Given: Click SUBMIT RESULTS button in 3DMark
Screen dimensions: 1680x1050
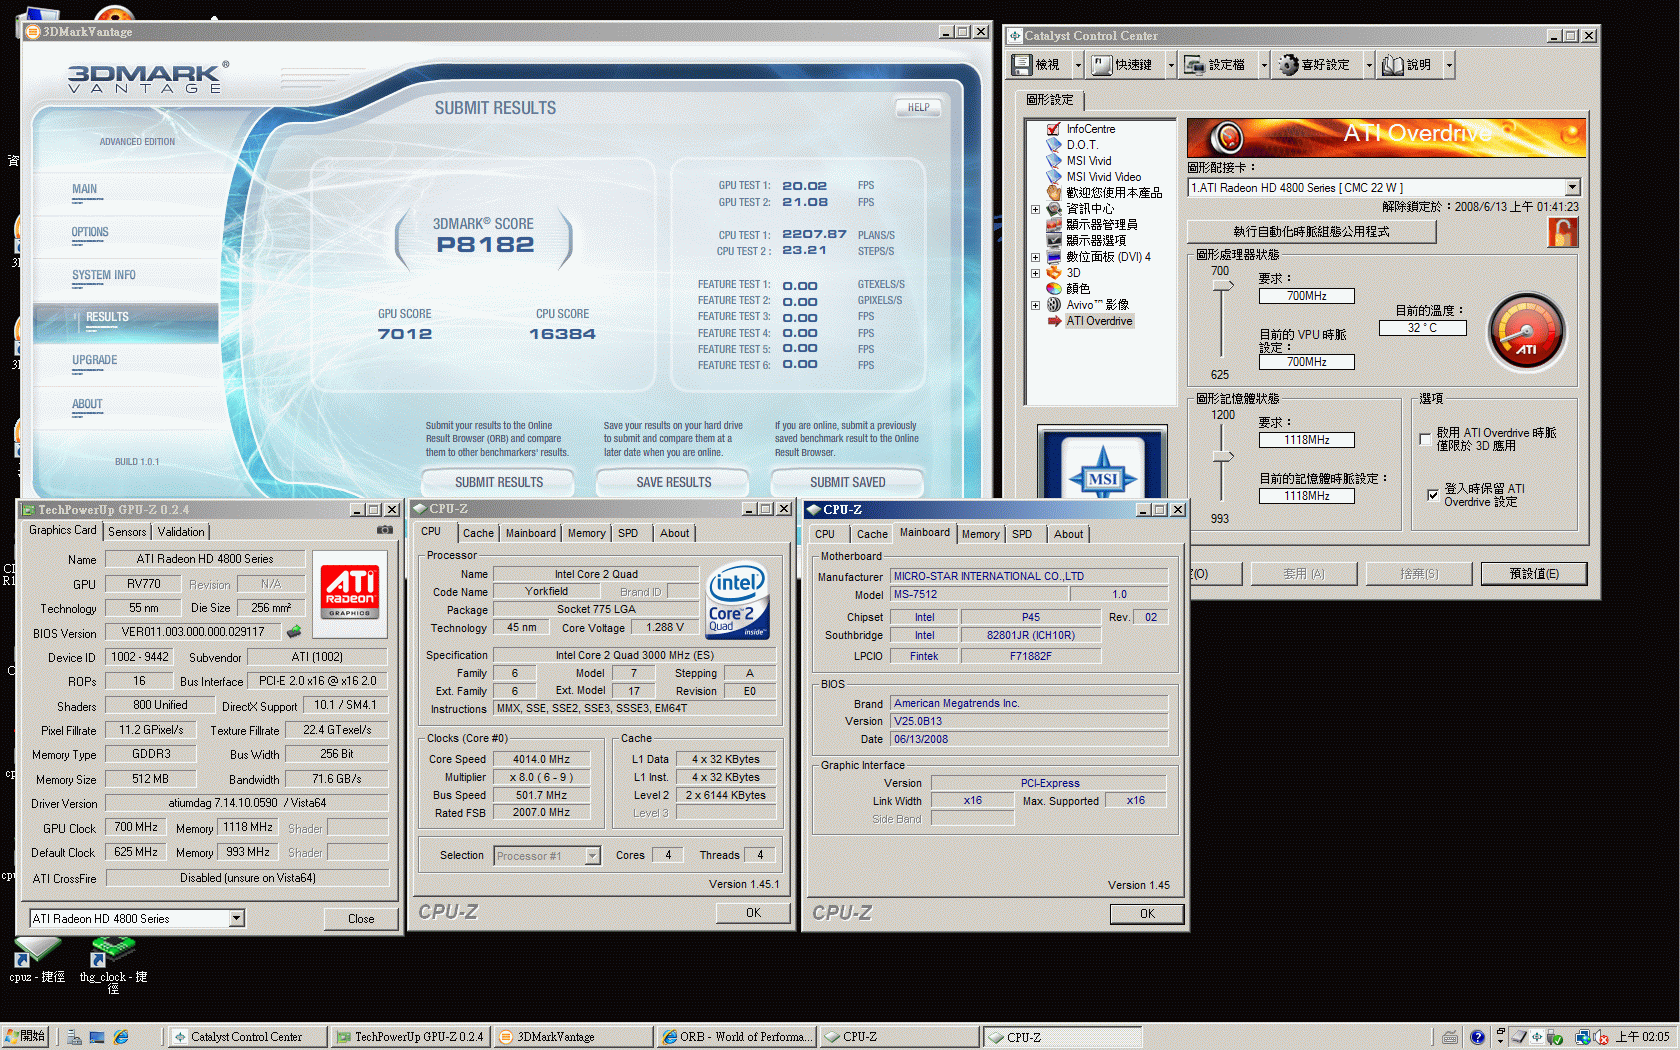Looking at the screenshot, I should pyautogui.click(x=499, y=482).
